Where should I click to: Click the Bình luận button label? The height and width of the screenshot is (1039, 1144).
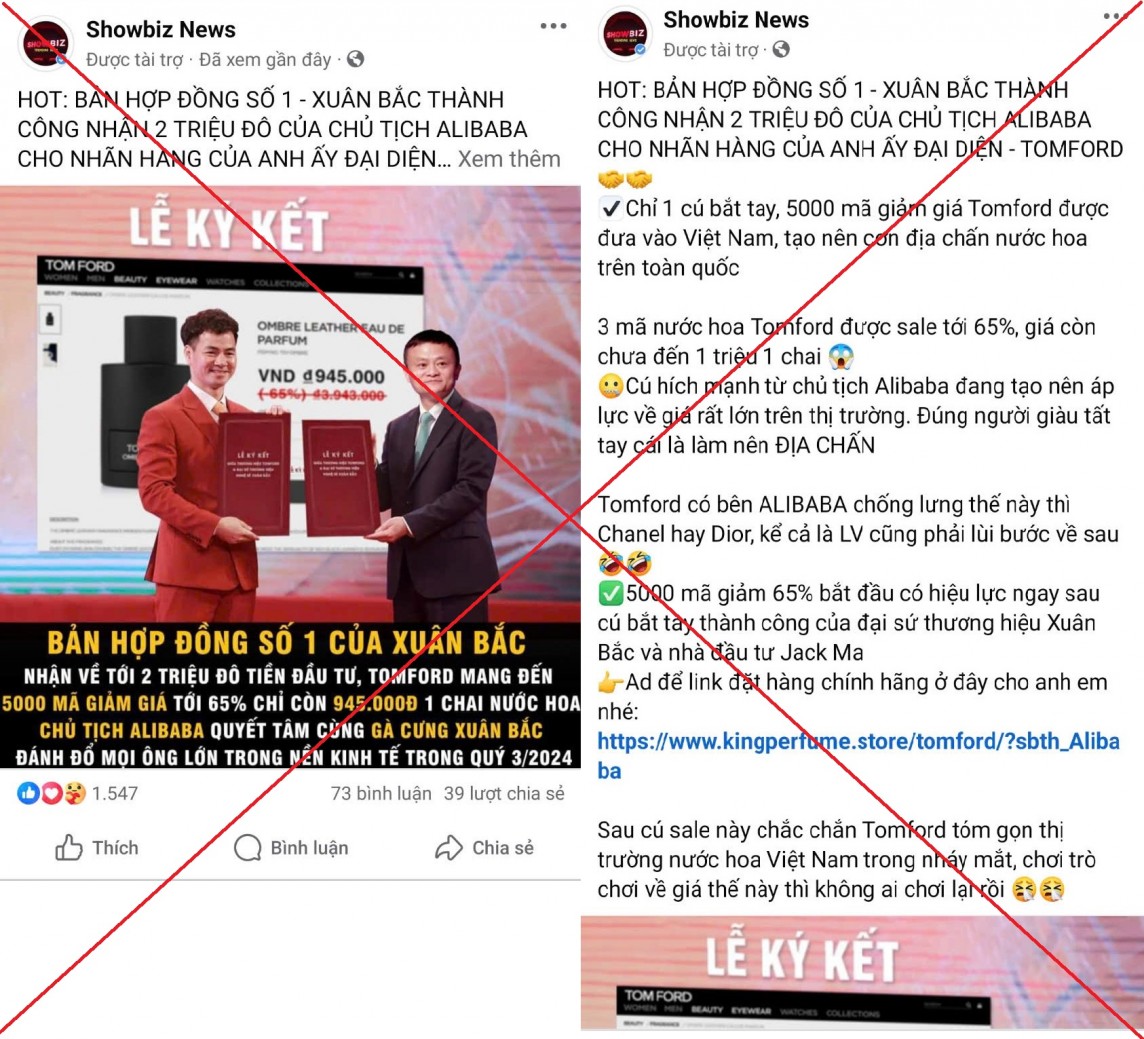pyautogui.click(x=309, y=847)
